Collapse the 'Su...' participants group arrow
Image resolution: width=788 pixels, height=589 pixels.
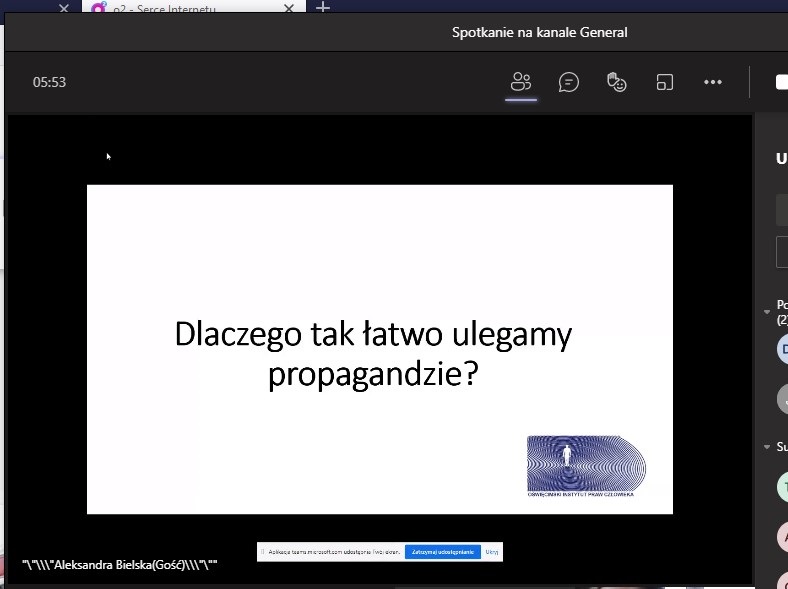768,447
